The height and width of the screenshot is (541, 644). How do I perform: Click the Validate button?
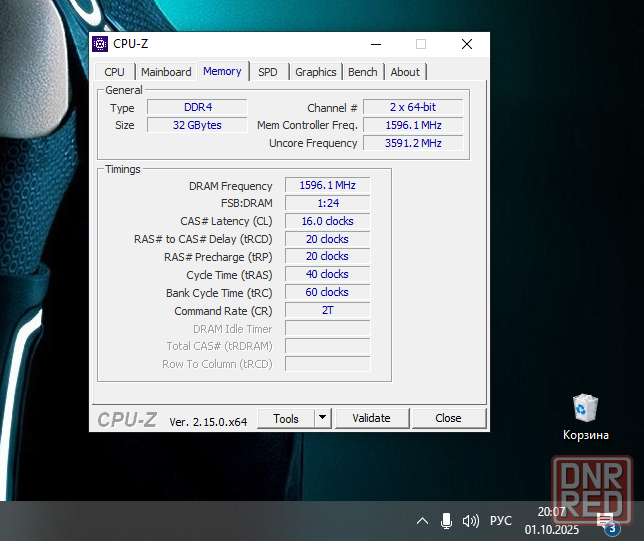pos(371,418)
